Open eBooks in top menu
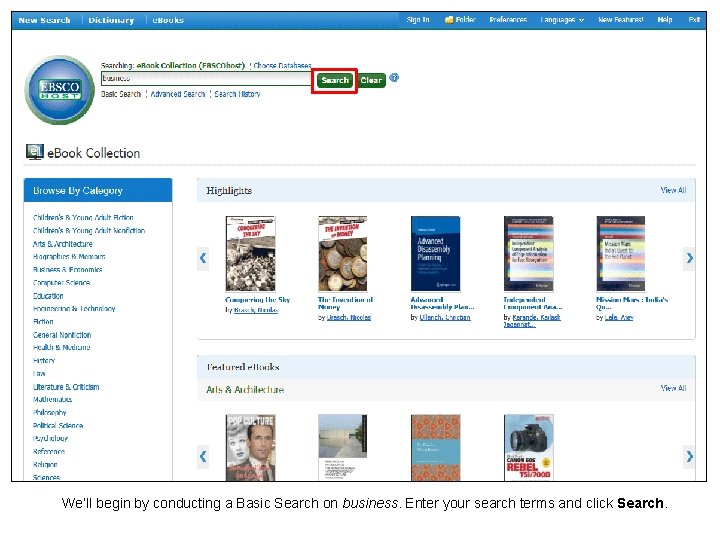This screenshot has height=540, width=720. pos(168,20)
